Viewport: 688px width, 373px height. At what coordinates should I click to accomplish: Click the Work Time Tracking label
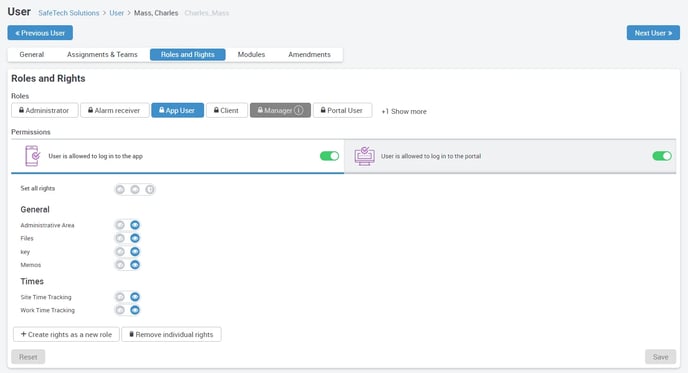click(x=47, y=310)
